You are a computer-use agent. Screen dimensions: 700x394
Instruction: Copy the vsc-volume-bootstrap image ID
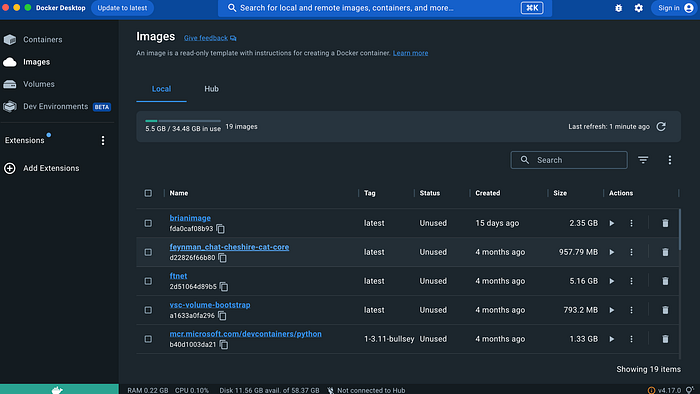click(x=222, y=316)
